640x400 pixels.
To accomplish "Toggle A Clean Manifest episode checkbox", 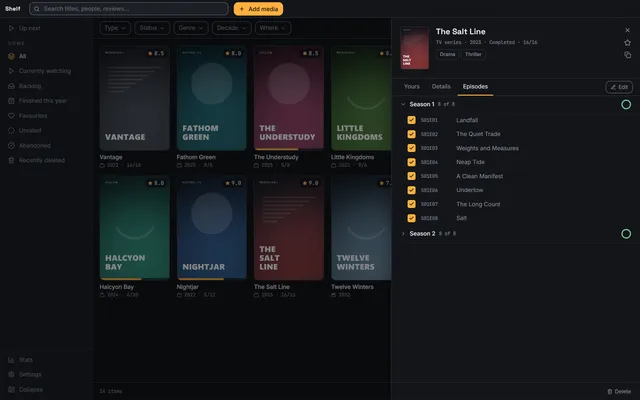I will coord(411,176).
